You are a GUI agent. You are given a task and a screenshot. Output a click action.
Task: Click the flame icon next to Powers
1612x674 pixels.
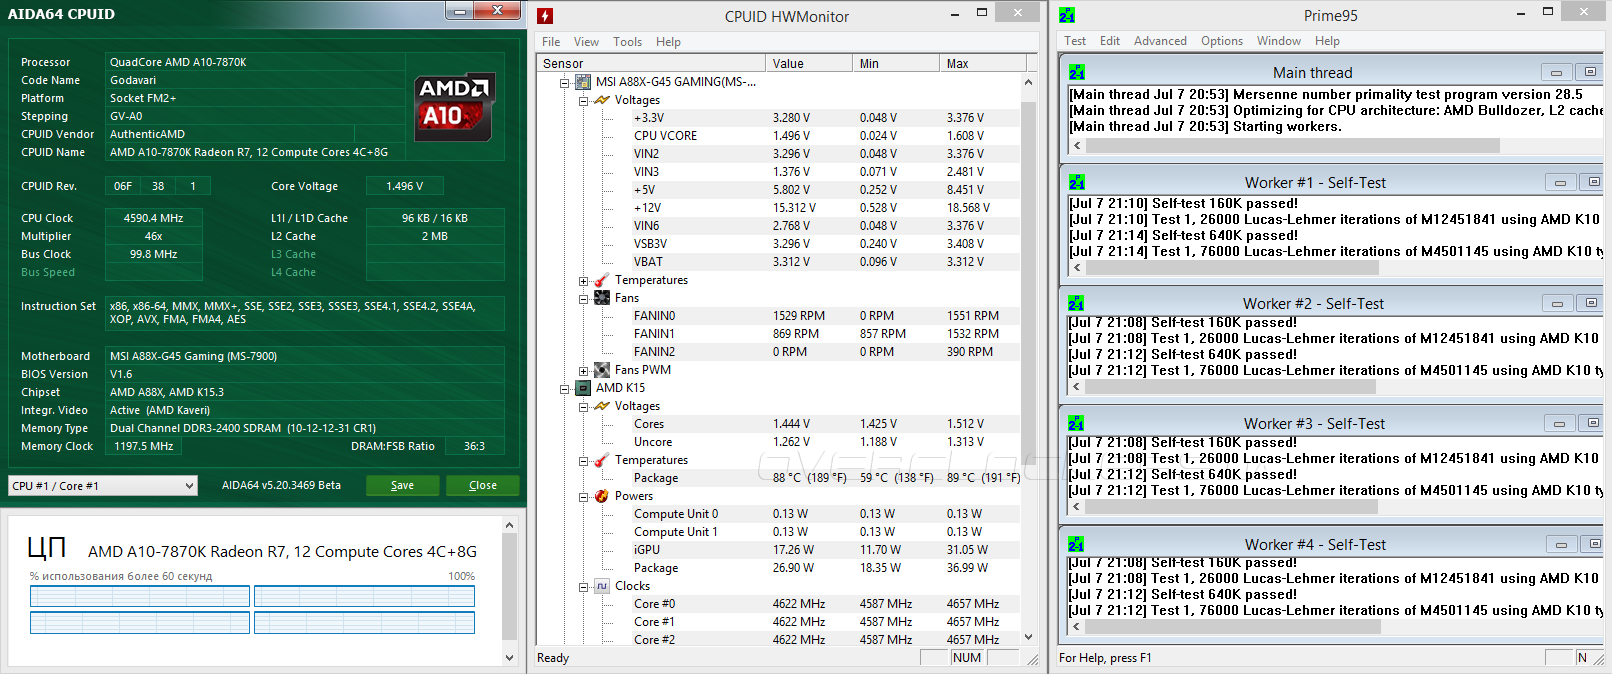(601, 496)
